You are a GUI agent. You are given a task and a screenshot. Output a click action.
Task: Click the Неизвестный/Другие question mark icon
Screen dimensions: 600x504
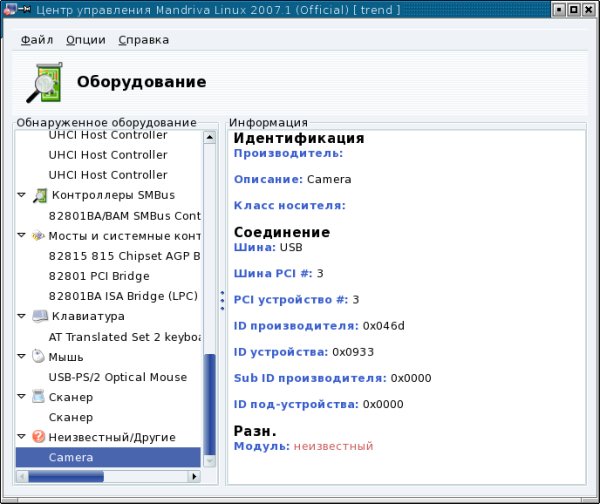38,437
